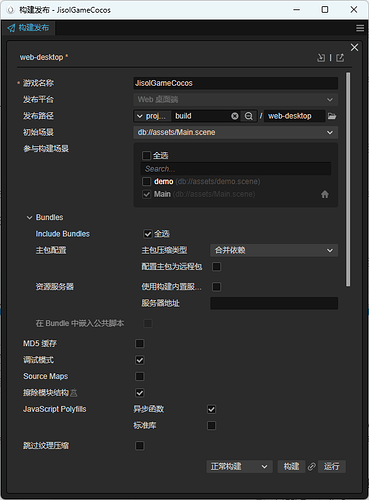Click the app icon in the title bar
369x500 pixels.
10,10
